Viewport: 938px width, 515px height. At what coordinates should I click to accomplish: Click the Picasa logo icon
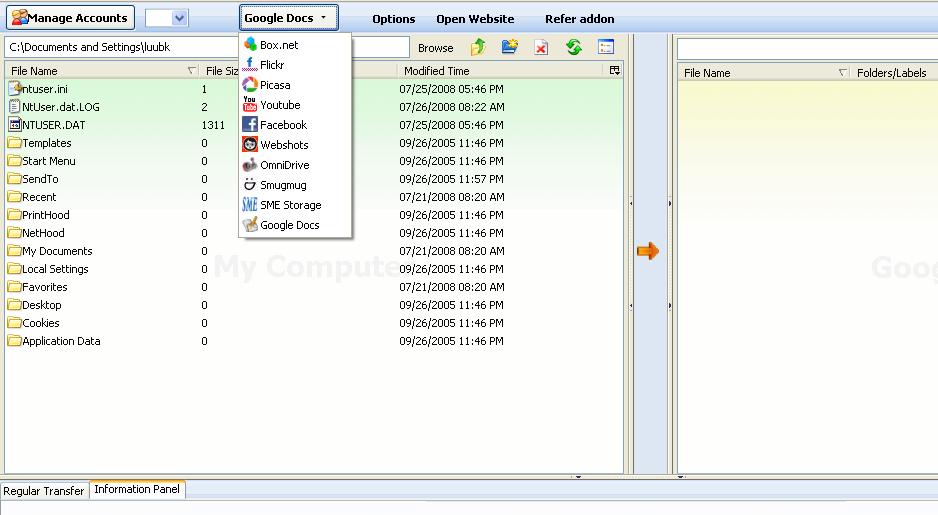point(250,84)
